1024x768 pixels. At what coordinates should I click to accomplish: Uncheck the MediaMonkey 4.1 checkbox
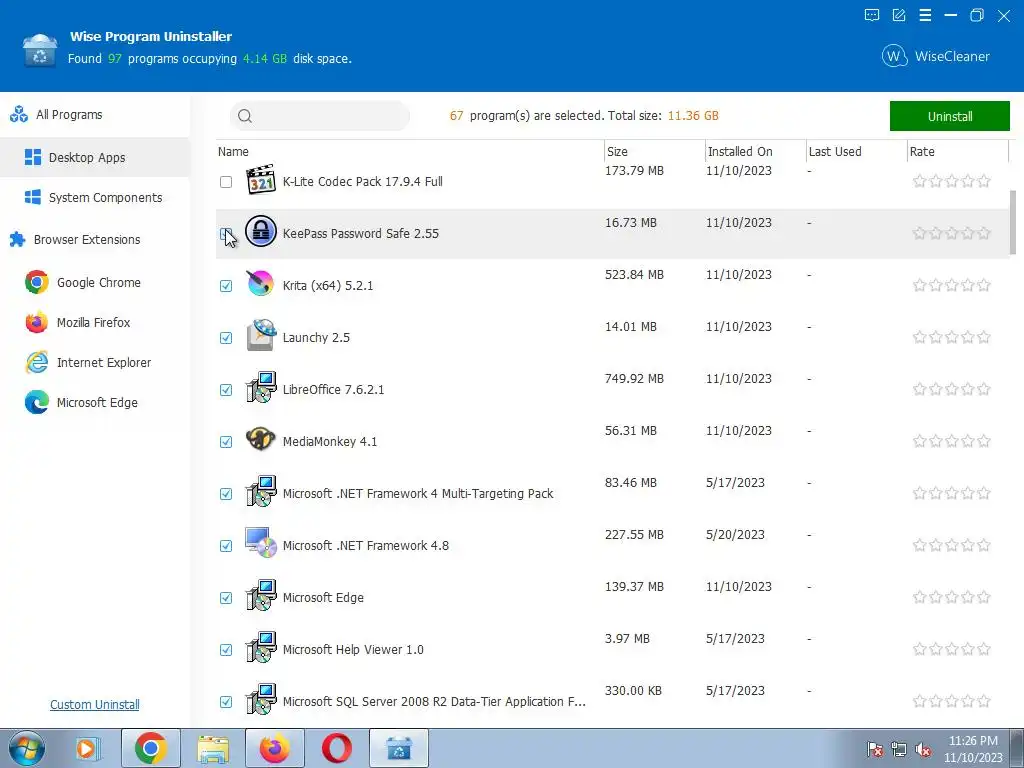pyautogui.click(x=226, y=441)
